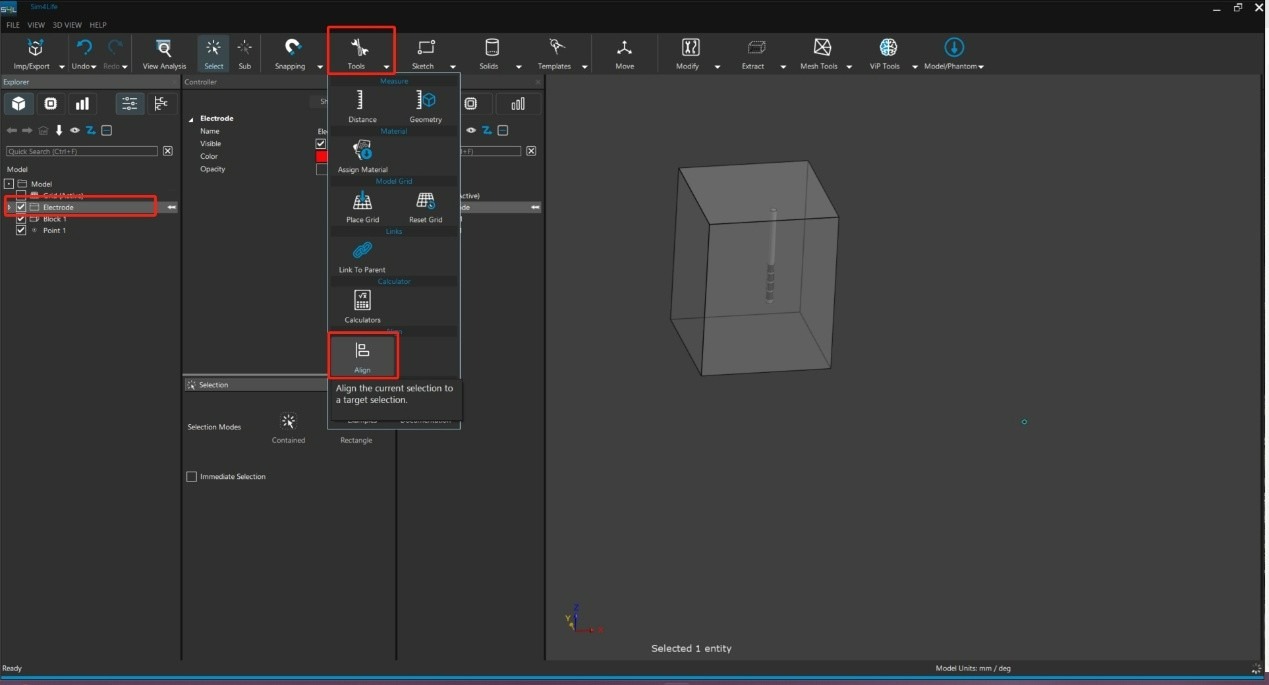Expand the Electrode tree node arrow

tap(9, 207)
